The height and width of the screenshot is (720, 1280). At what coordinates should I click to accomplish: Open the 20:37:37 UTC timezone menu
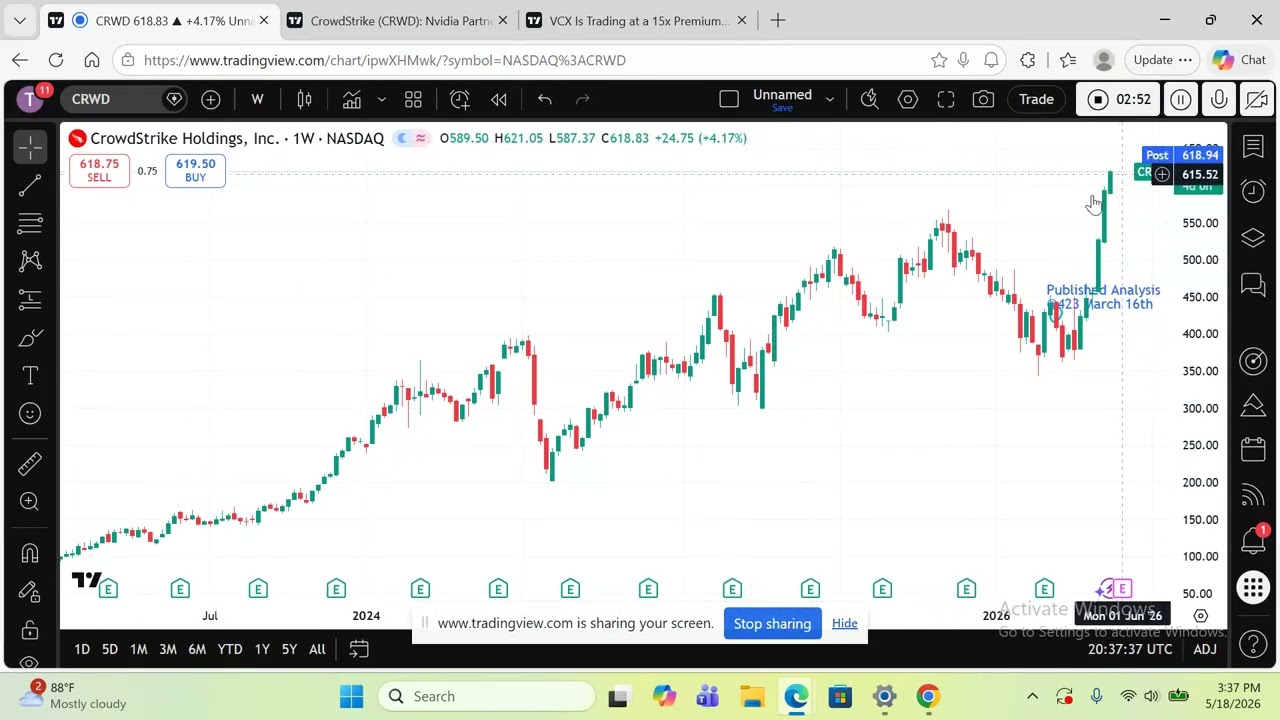tap(1130, 650)
